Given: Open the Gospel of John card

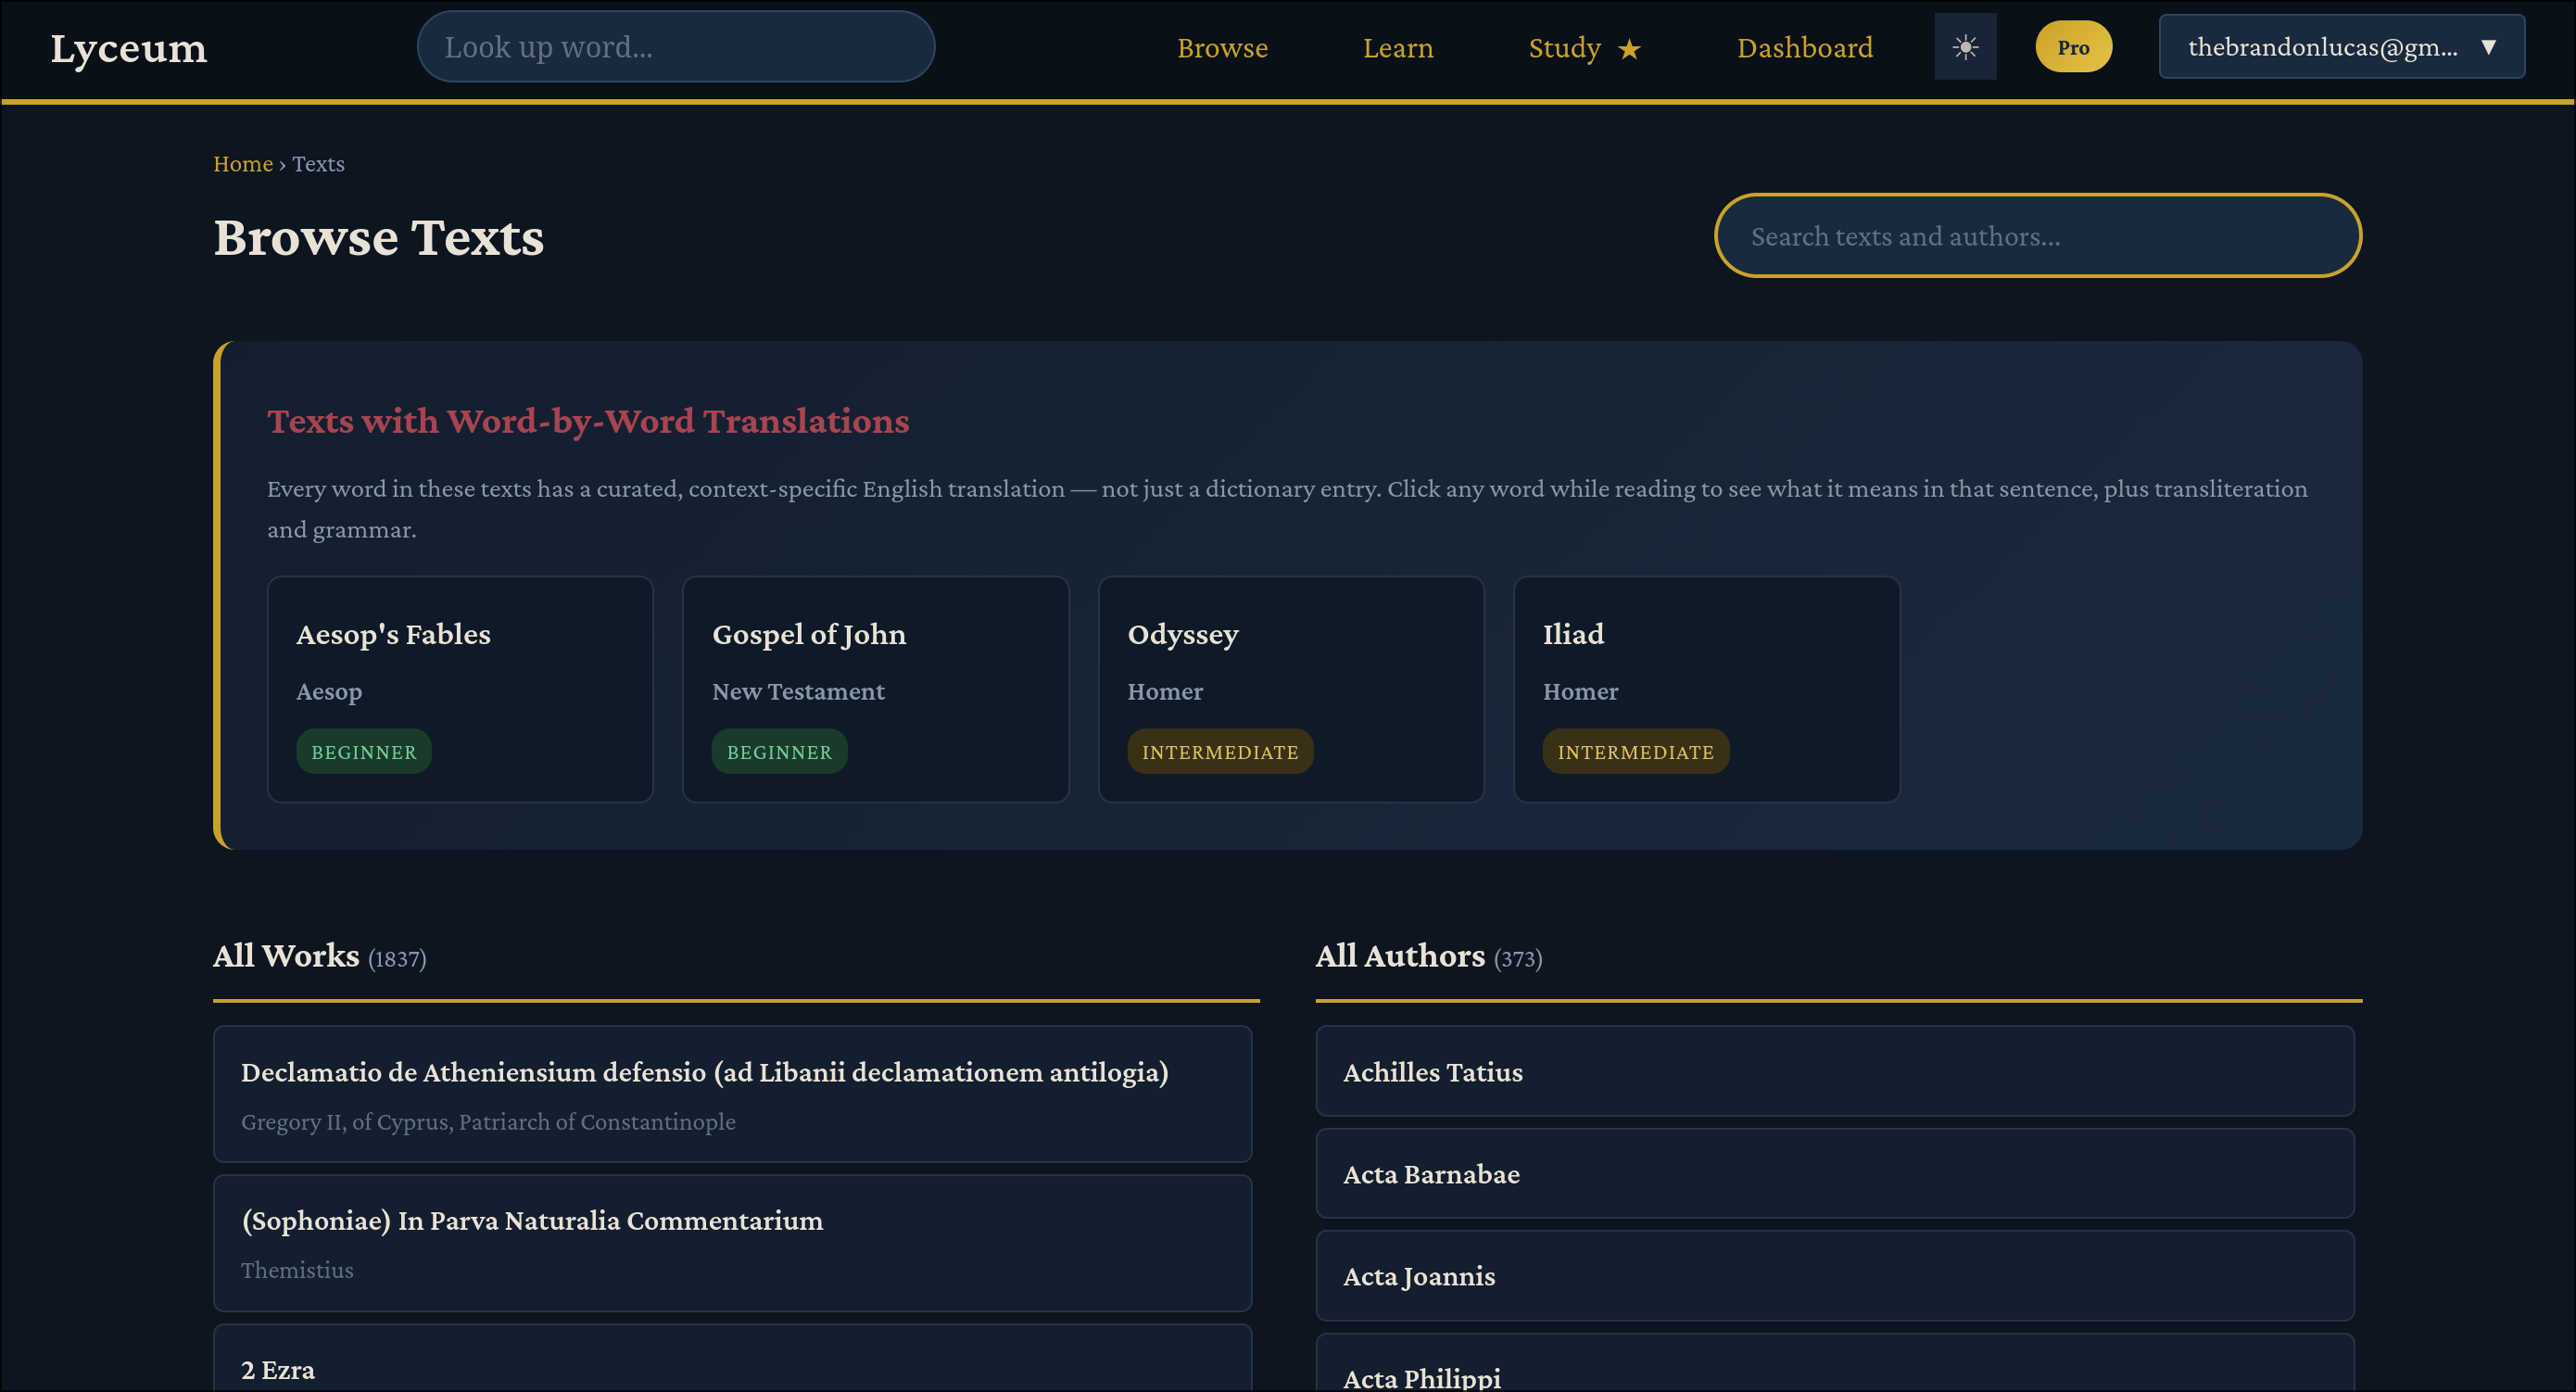Looking at the screenshot, I should 875,660.
